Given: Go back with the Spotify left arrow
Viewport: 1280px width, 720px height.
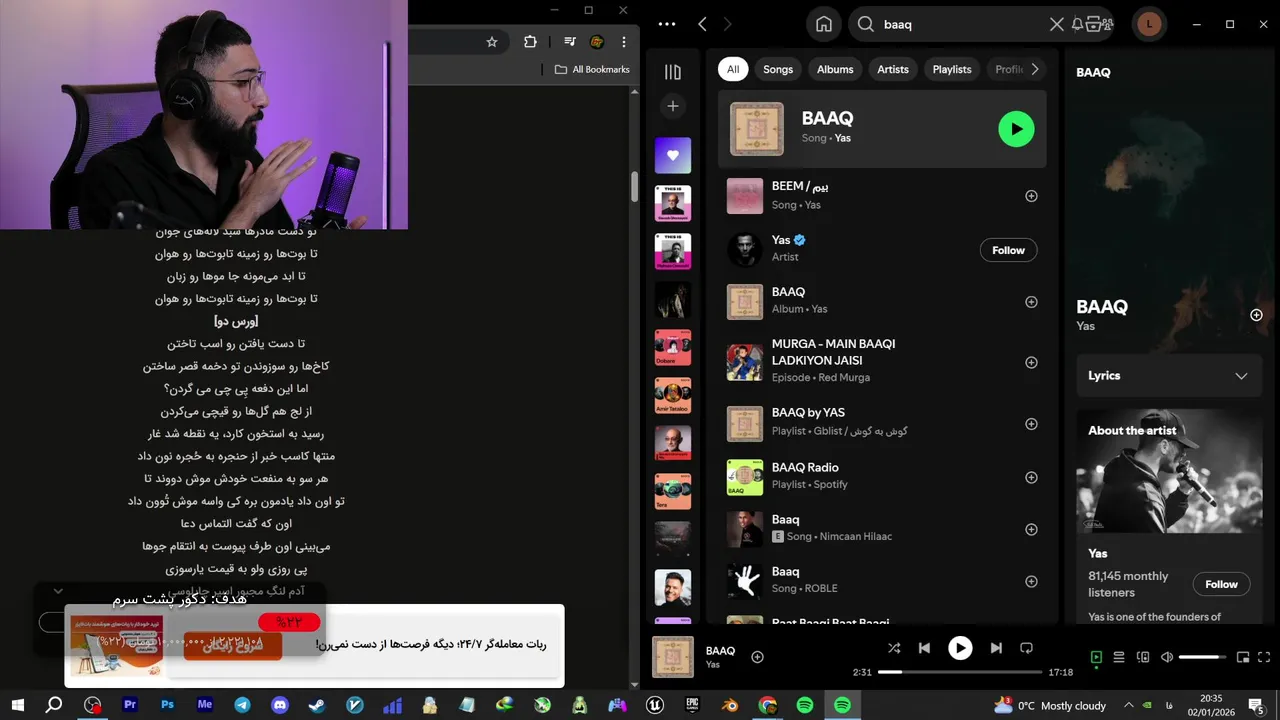Looking at the screenshot, I should 702,24.
